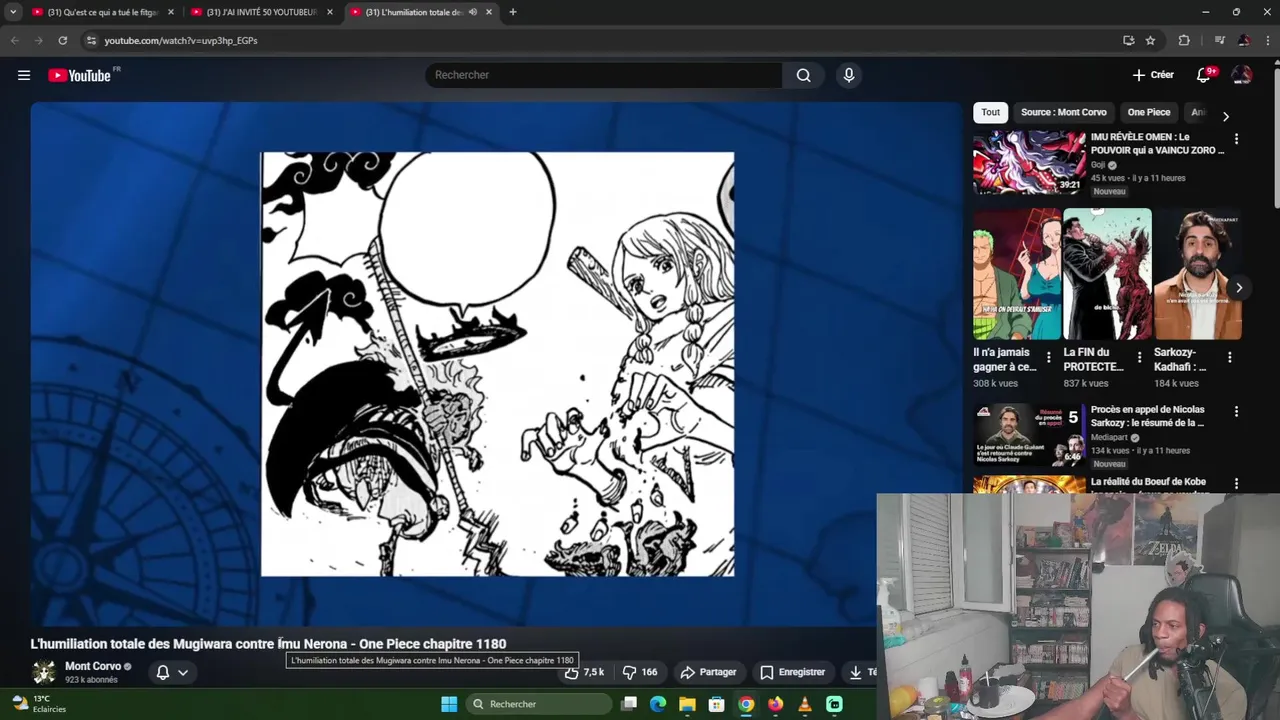
Task: Open options for Sarkozy-Kadhafi short
Action: [1229, 357]
